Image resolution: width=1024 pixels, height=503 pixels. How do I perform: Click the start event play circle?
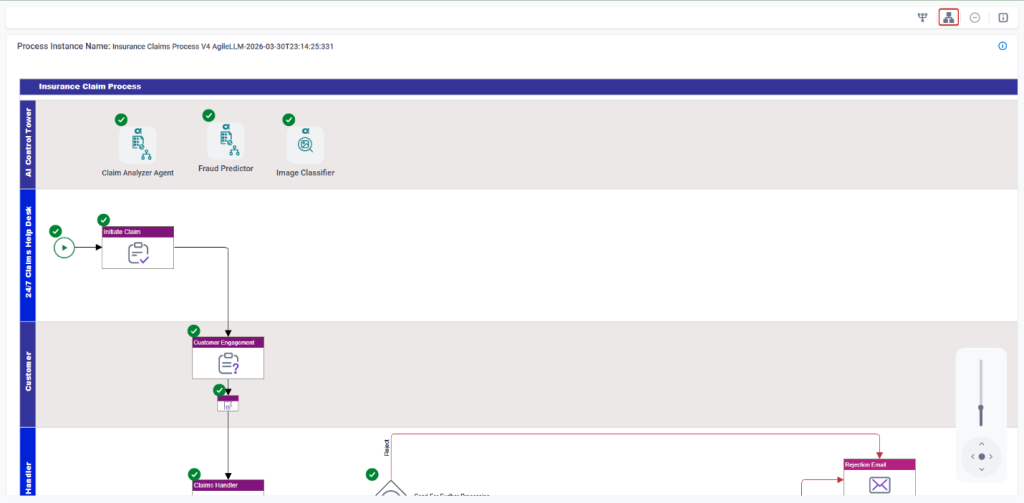point(64,247)
